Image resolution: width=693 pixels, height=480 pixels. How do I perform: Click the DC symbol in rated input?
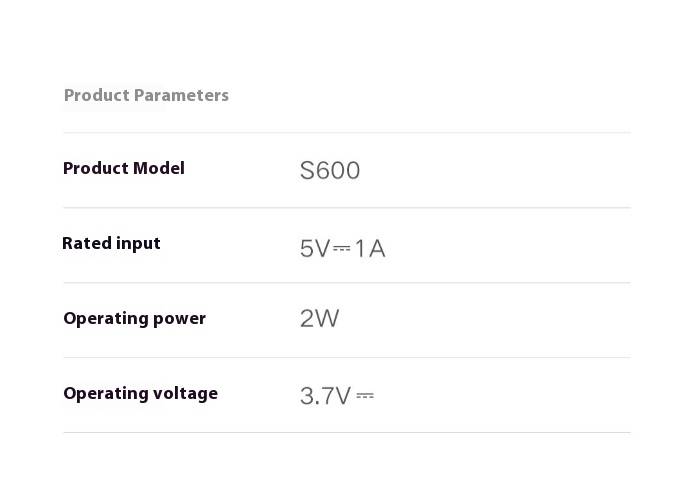coord(342,248)
